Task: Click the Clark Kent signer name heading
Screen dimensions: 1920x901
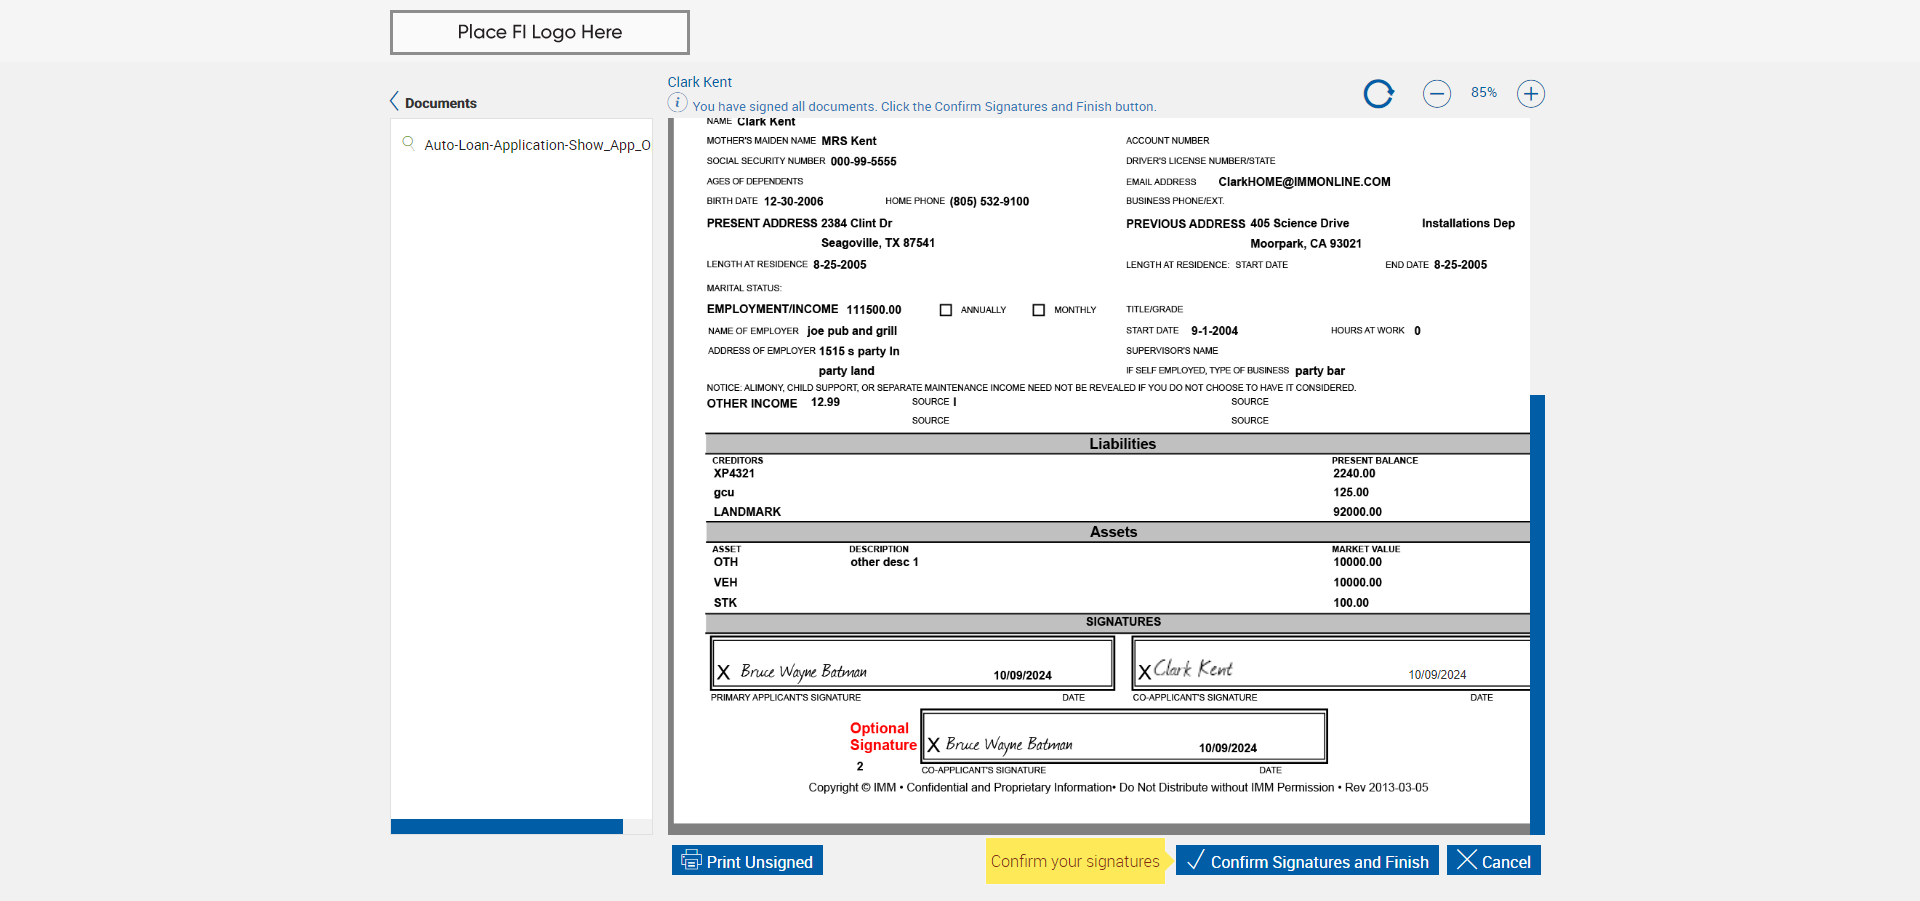Action: (x=700, y=82)
